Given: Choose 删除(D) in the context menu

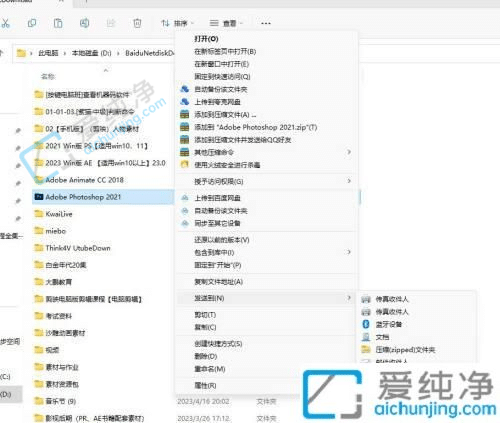Looking at the screenshot, I should pyautogui.click(x=206, y=357).
